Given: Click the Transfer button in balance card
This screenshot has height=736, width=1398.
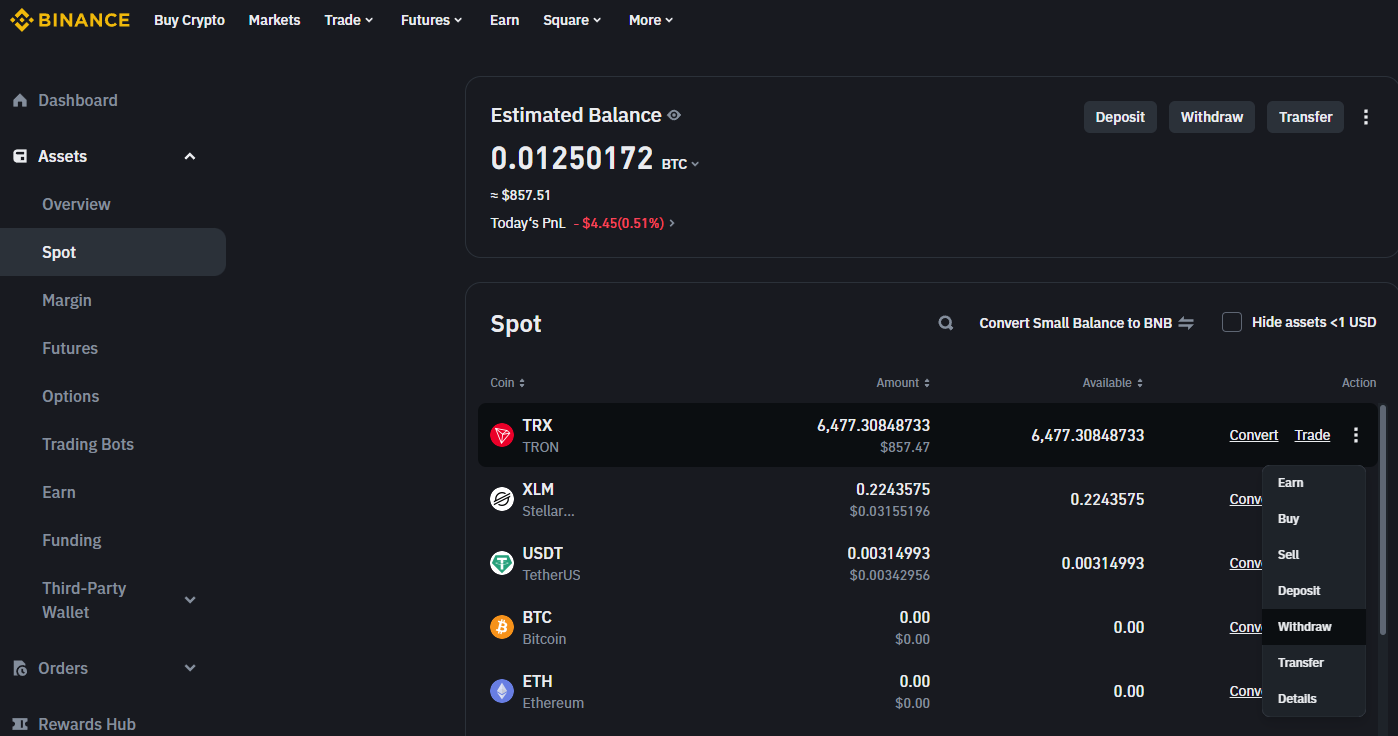Looking at the screenshot, I should coord(1305,117).
